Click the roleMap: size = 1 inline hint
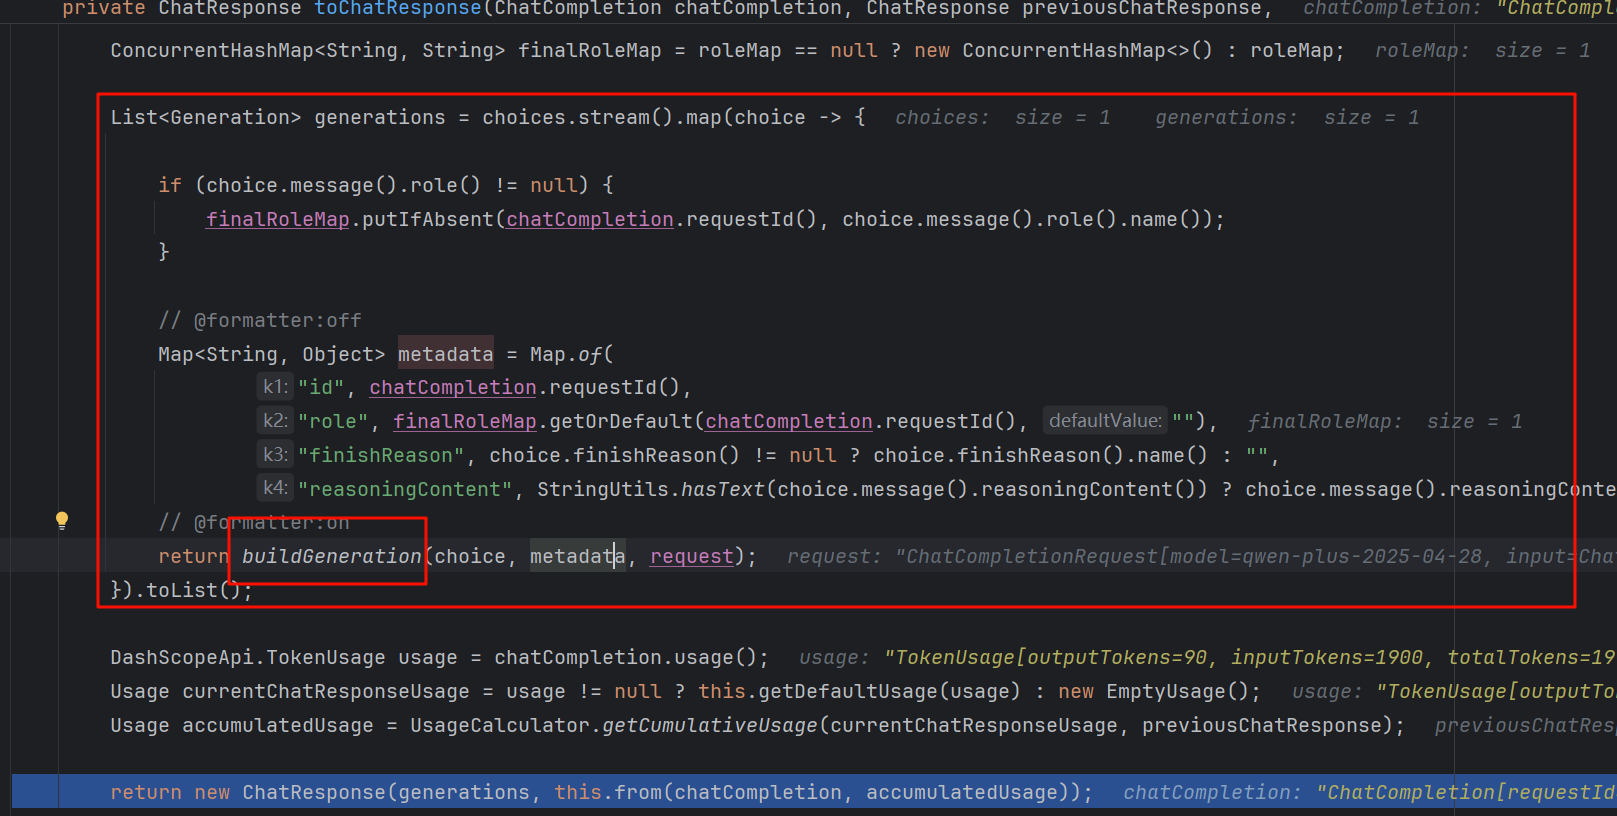Screen dimensions: 1617x816 click(1482, 50)
